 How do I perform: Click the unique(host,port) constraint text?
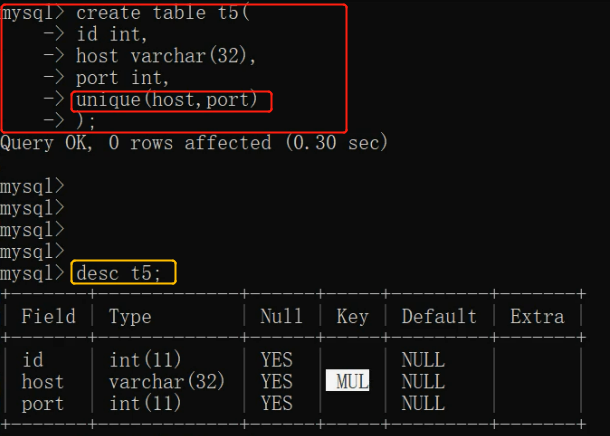[x=171, y=100]
